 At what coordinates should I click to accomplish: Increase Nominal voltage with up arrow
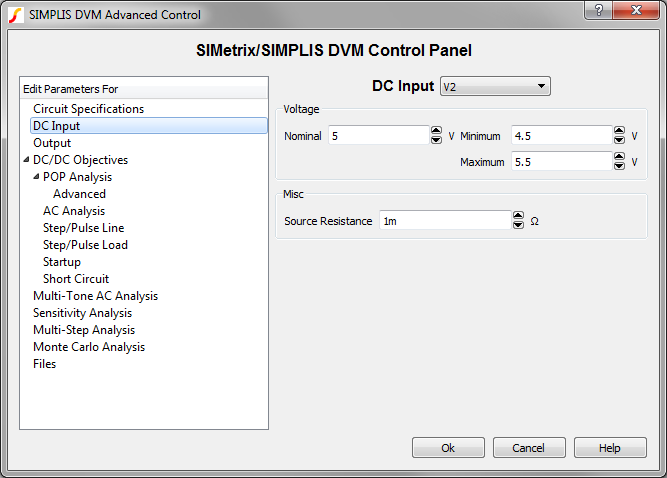point(436,131)
